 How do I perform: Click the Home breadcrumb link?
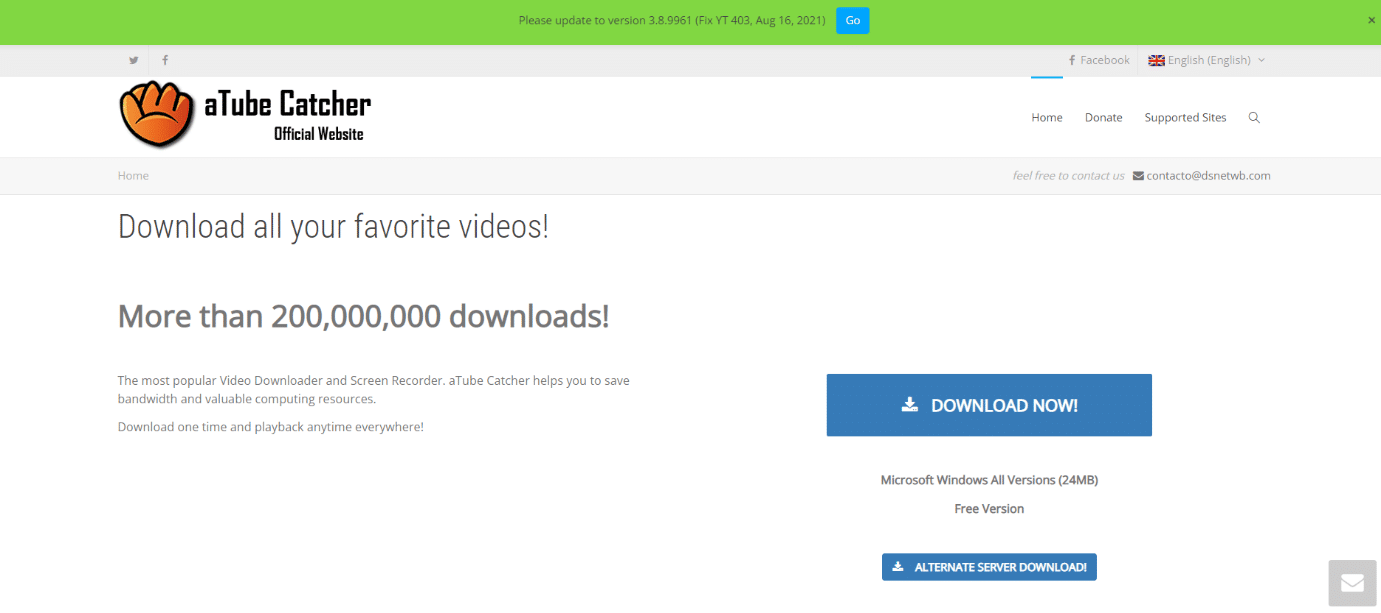click(133, 176)
